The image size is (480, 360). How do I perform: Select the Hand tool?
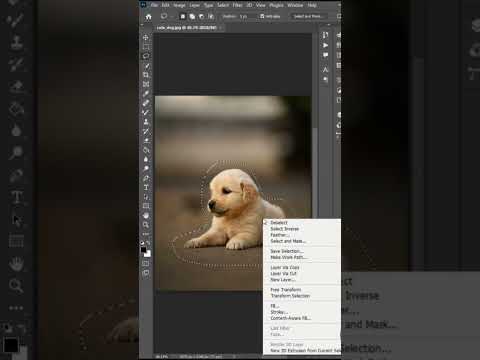[146, 215]
